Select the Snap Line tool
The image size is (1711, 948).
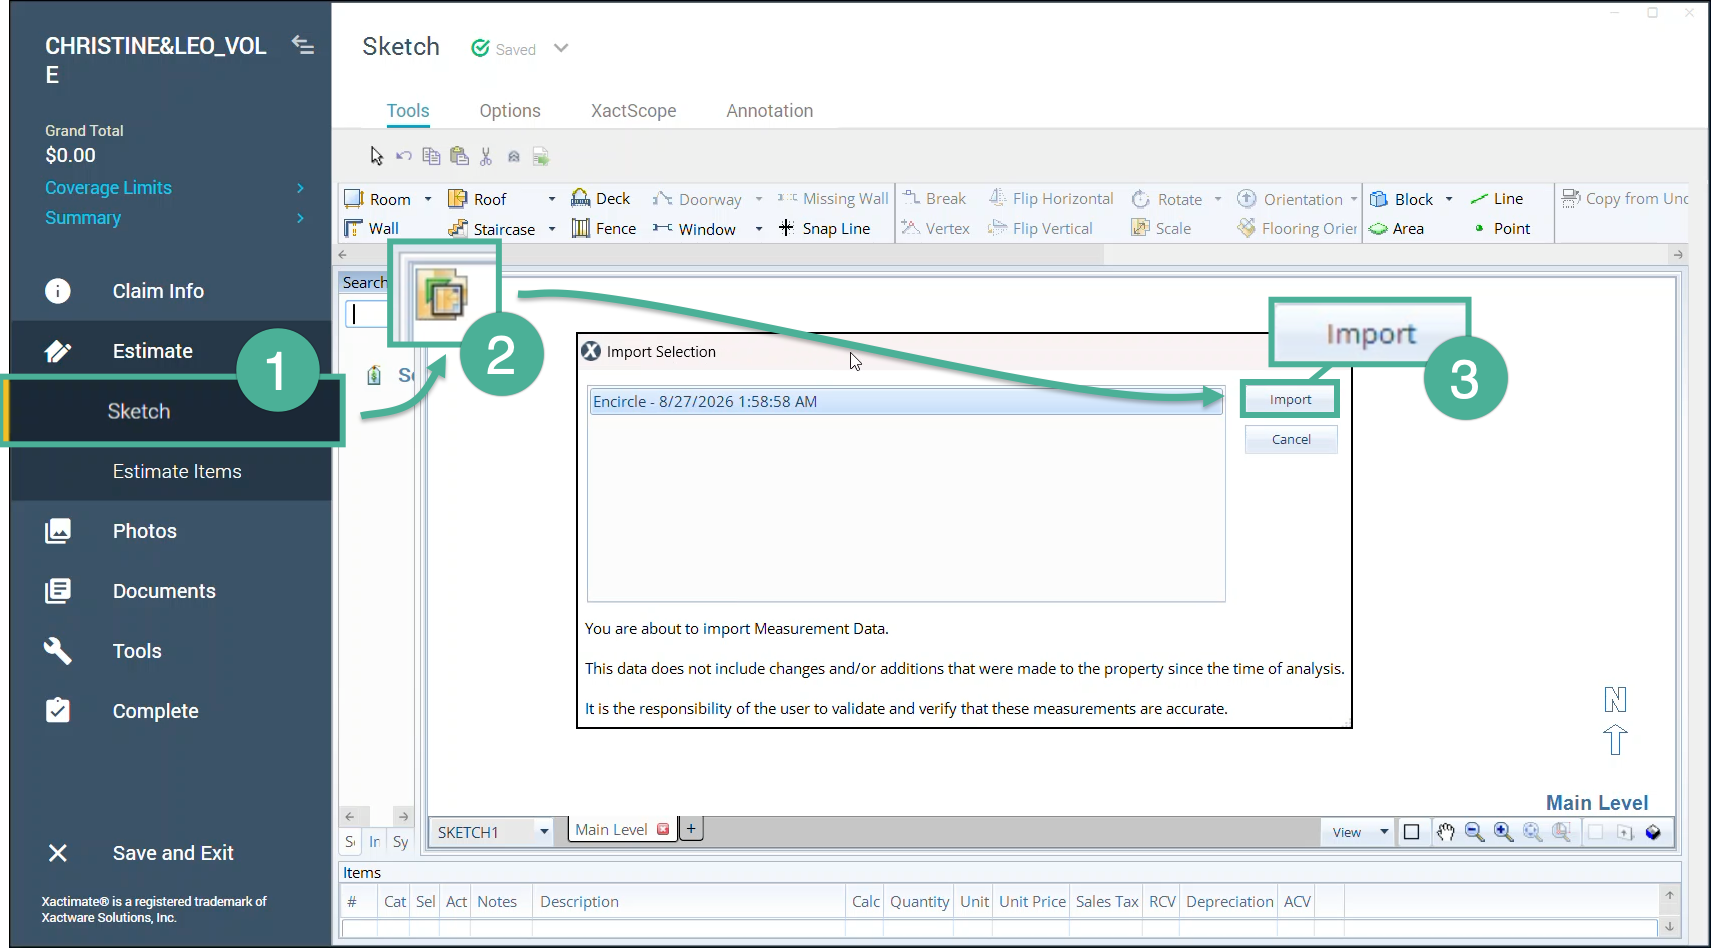pos(825,228)
